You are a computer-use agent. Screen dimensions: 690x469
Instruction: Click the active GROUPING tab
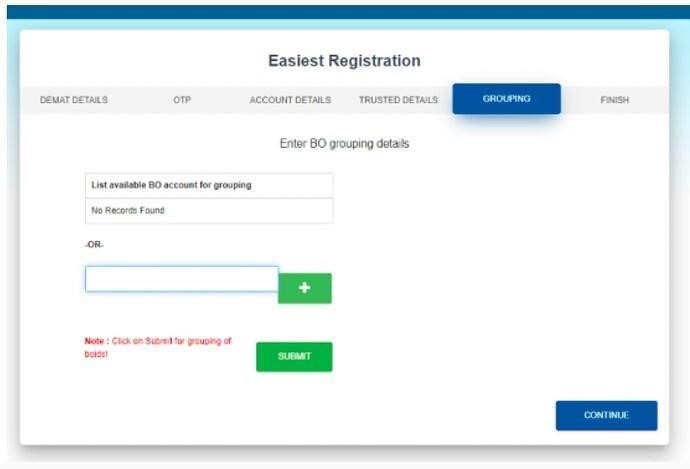[x=506, y=99]
